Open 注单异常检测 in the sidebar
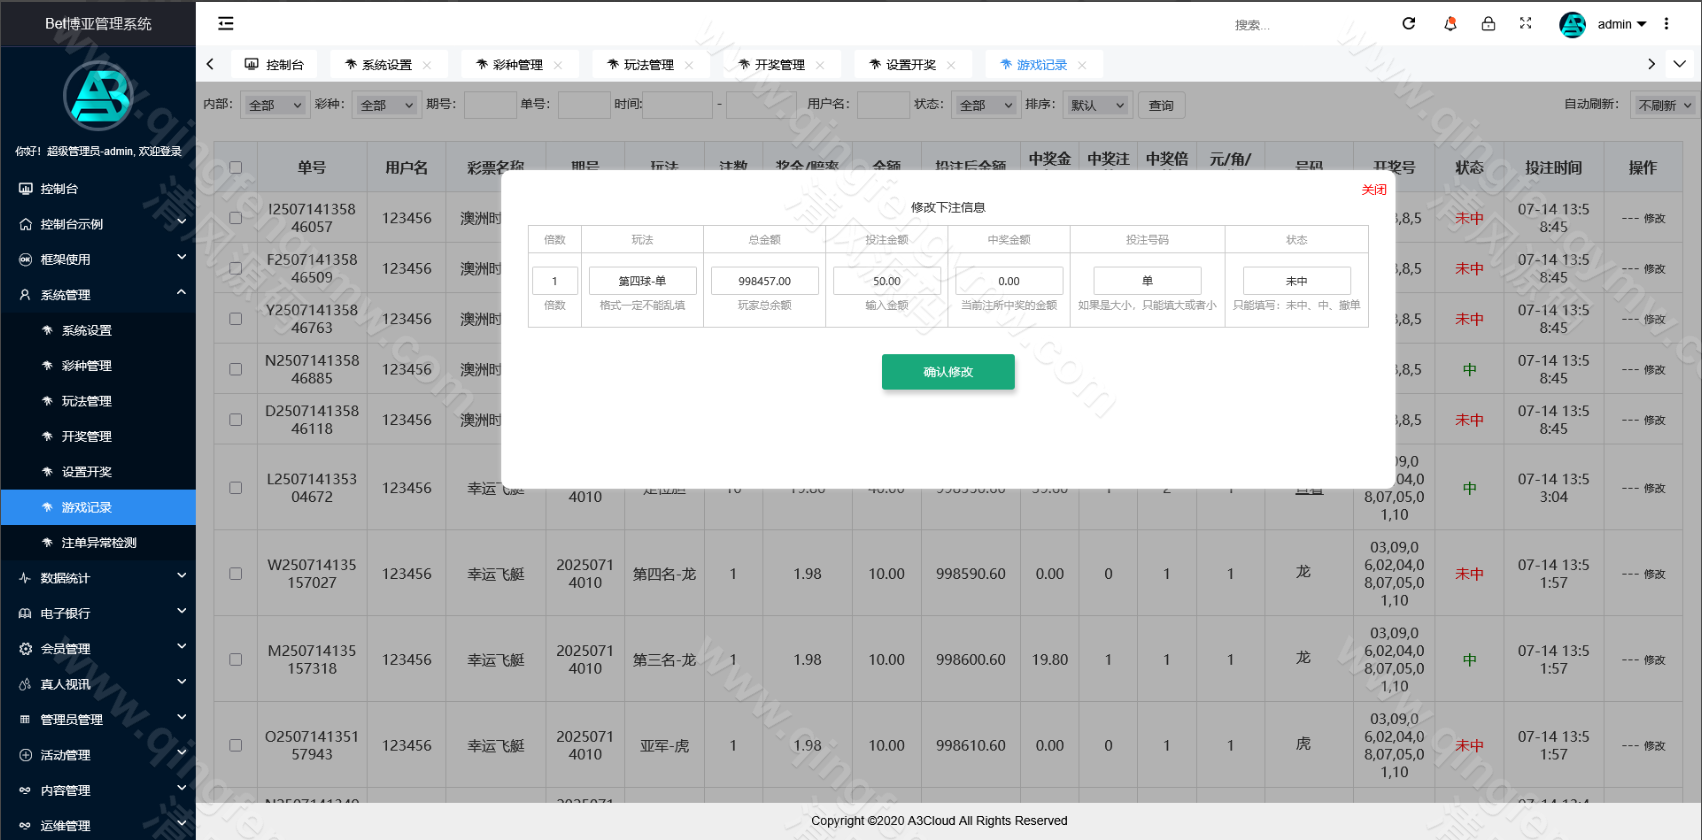The image size is (1702, 840). (98, 543)
